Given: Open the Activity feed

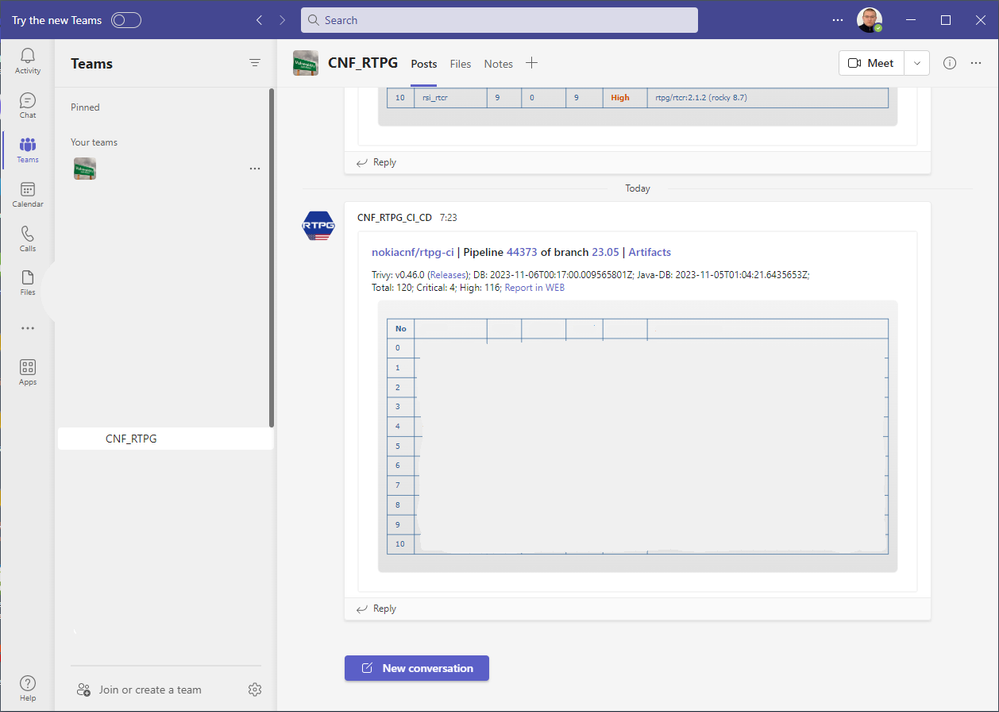Looking at the screenshot, I should [x=27, y=61].
